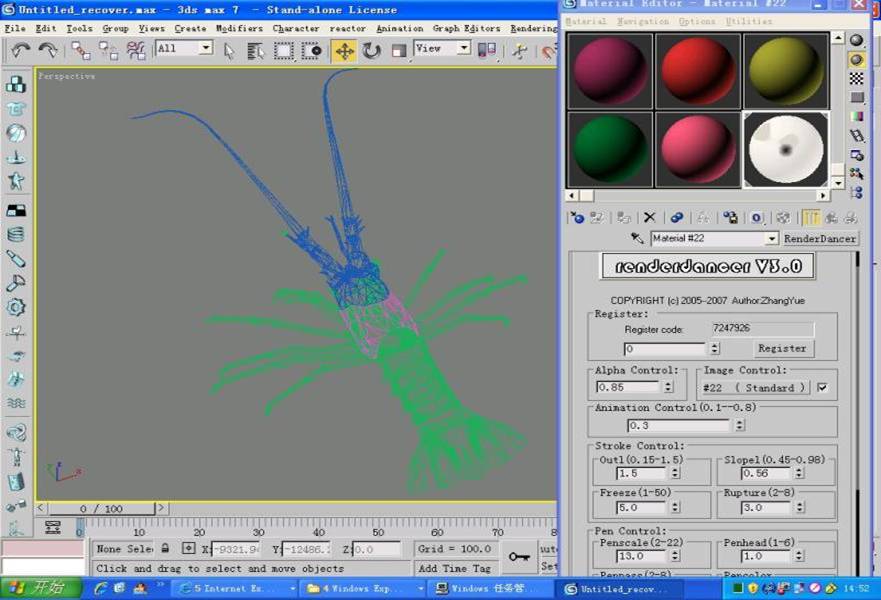Toggle Window/Crossing selection mode icon

pos(311,51)
